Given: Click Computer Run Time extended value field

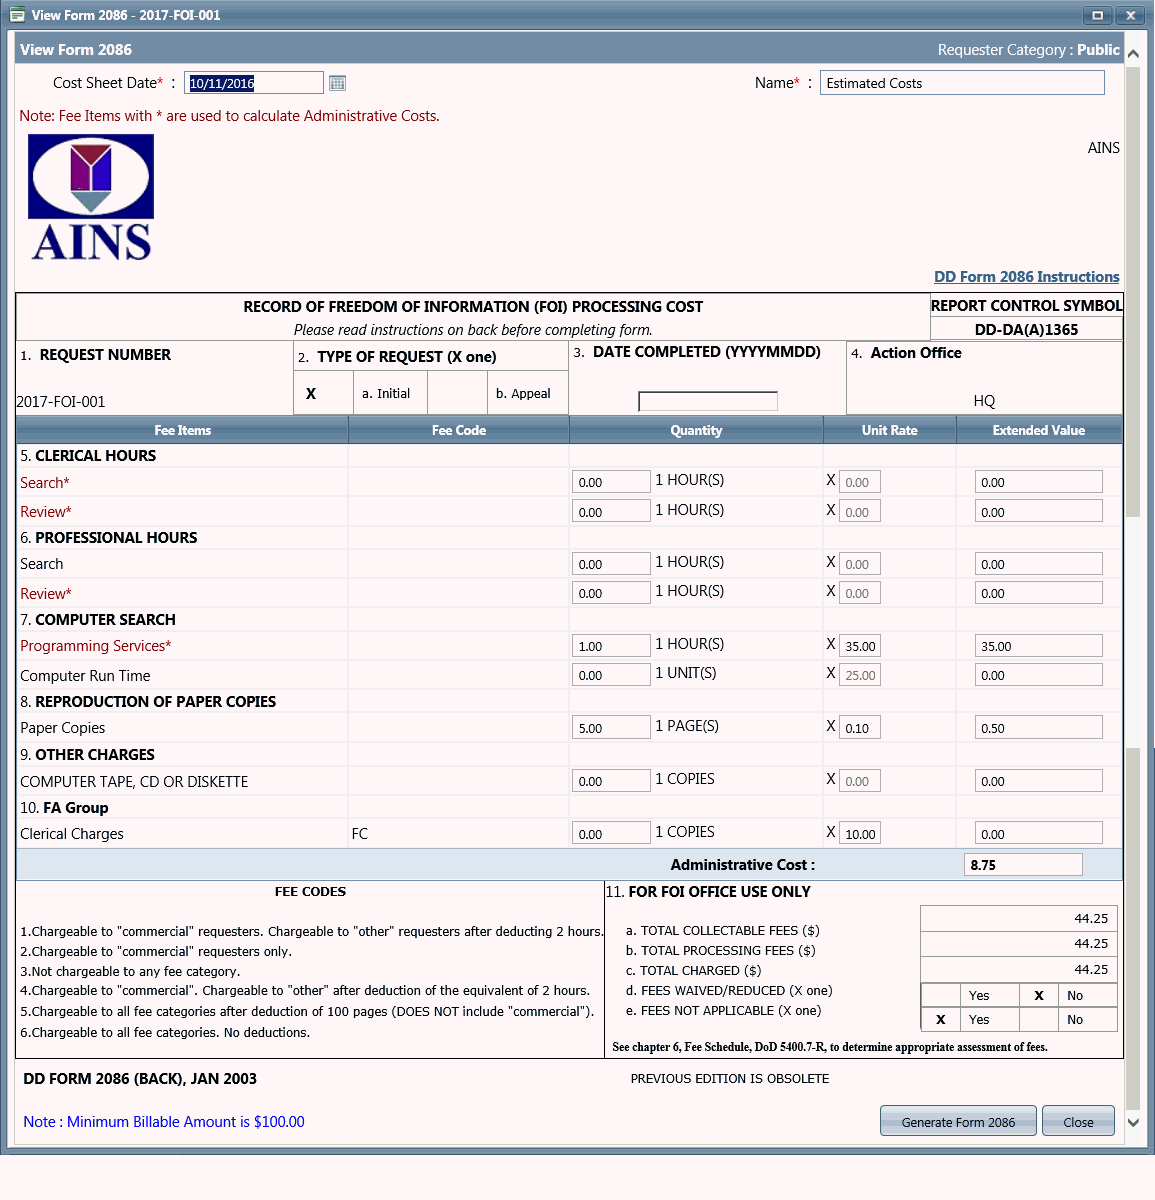Looking at the screenshot, I should 1039,675.
